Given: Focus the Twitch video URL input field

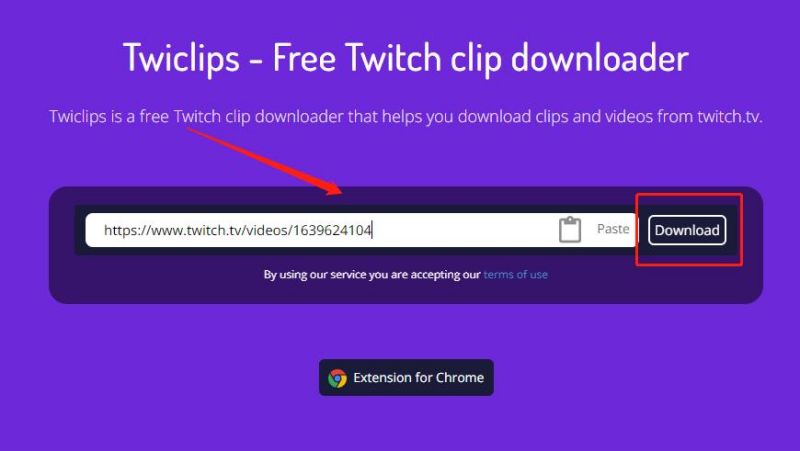Looking at the screenshot, I should (x=361, y=230).
